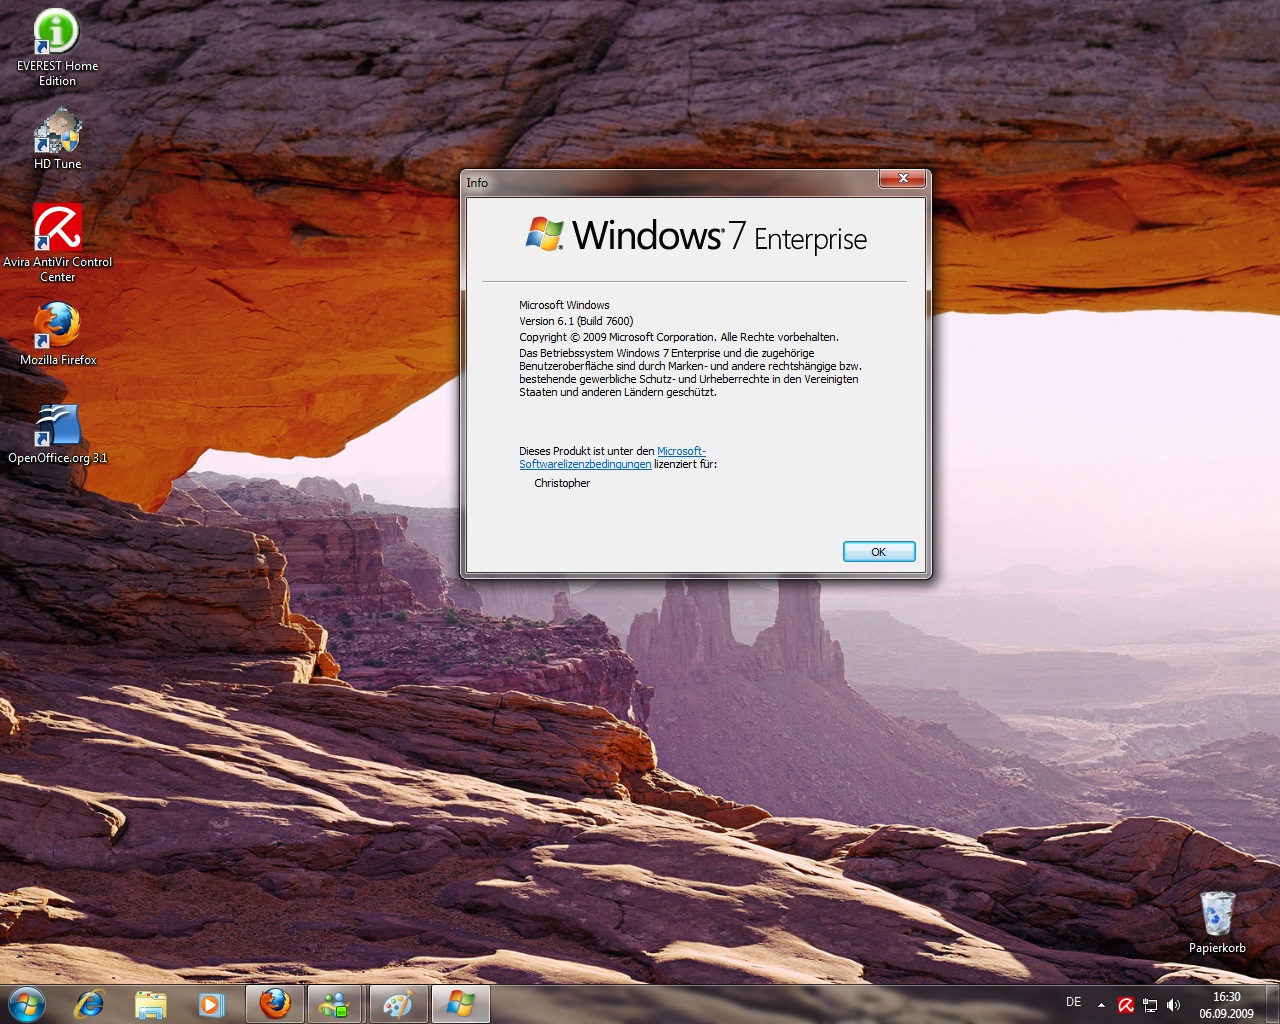Open Windows Explorer from the taskbar
This screenshot has width=1280, height=1024.
pos(150,1004)
